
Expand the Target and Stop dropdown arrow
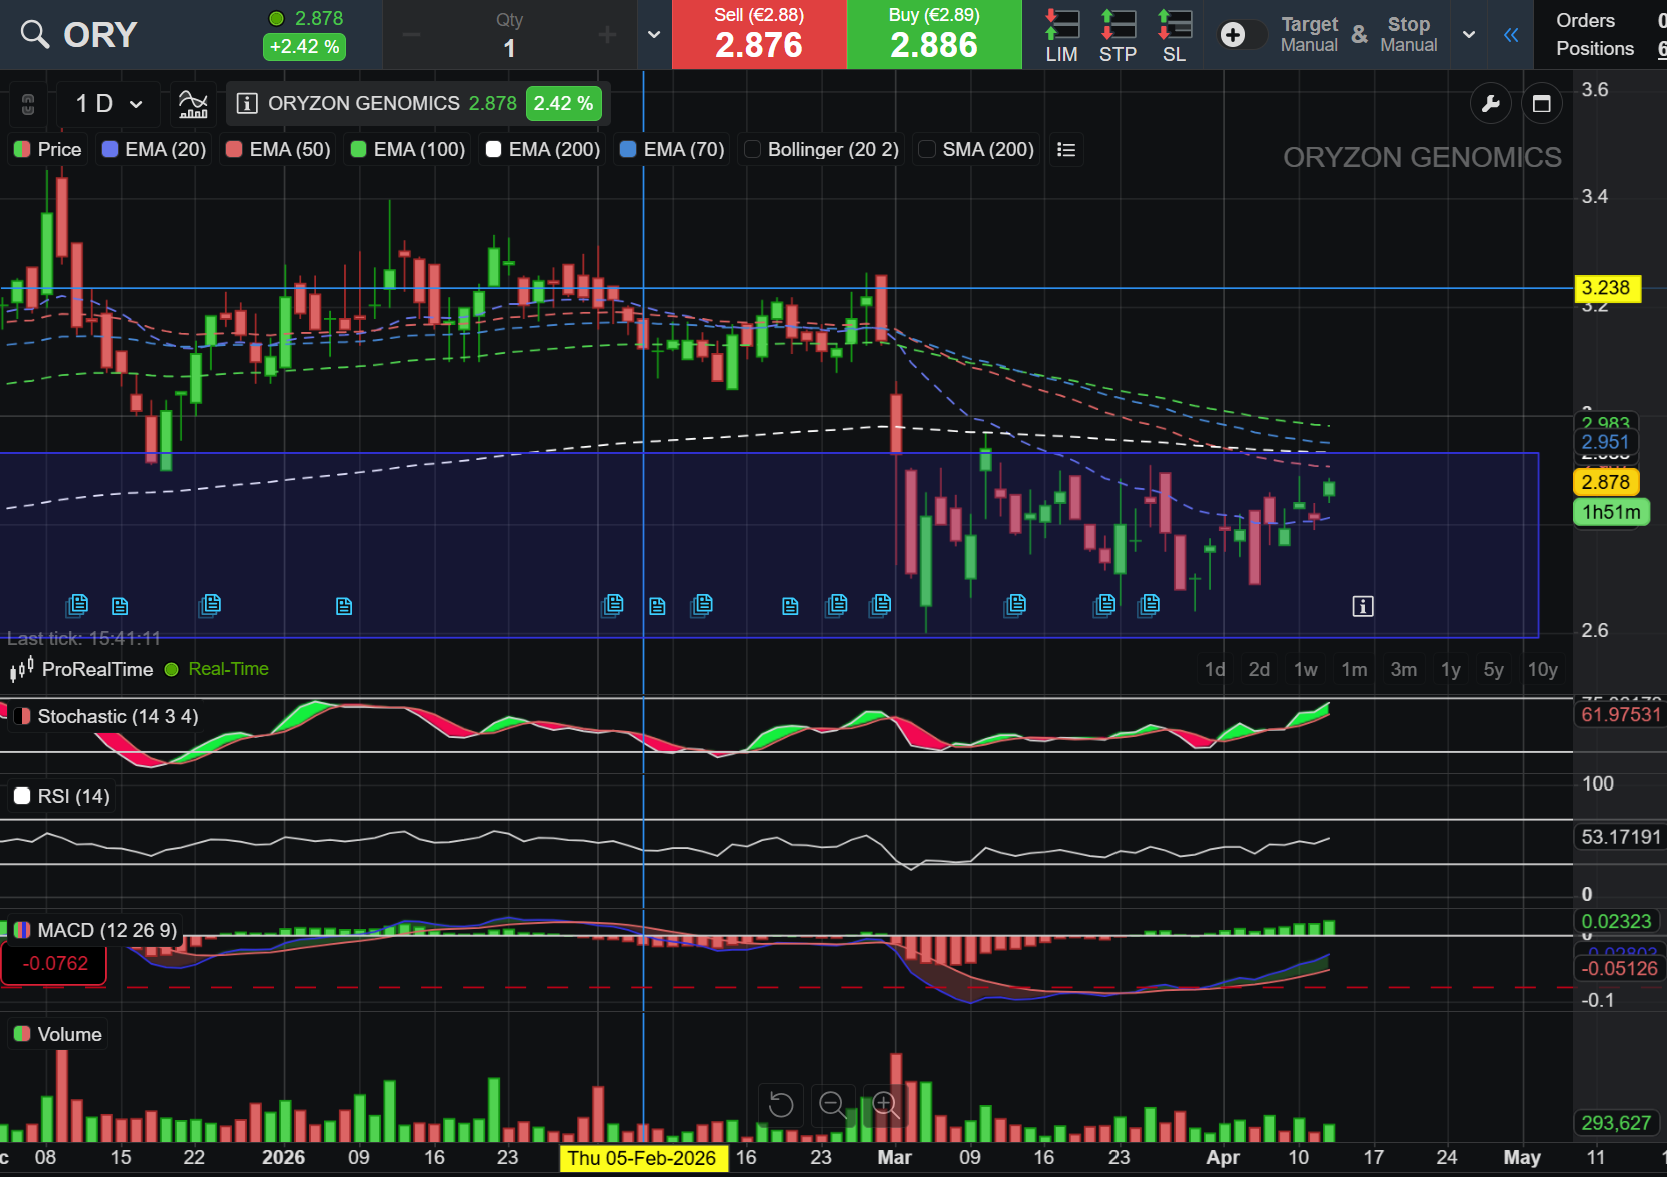click(1469, 35)
